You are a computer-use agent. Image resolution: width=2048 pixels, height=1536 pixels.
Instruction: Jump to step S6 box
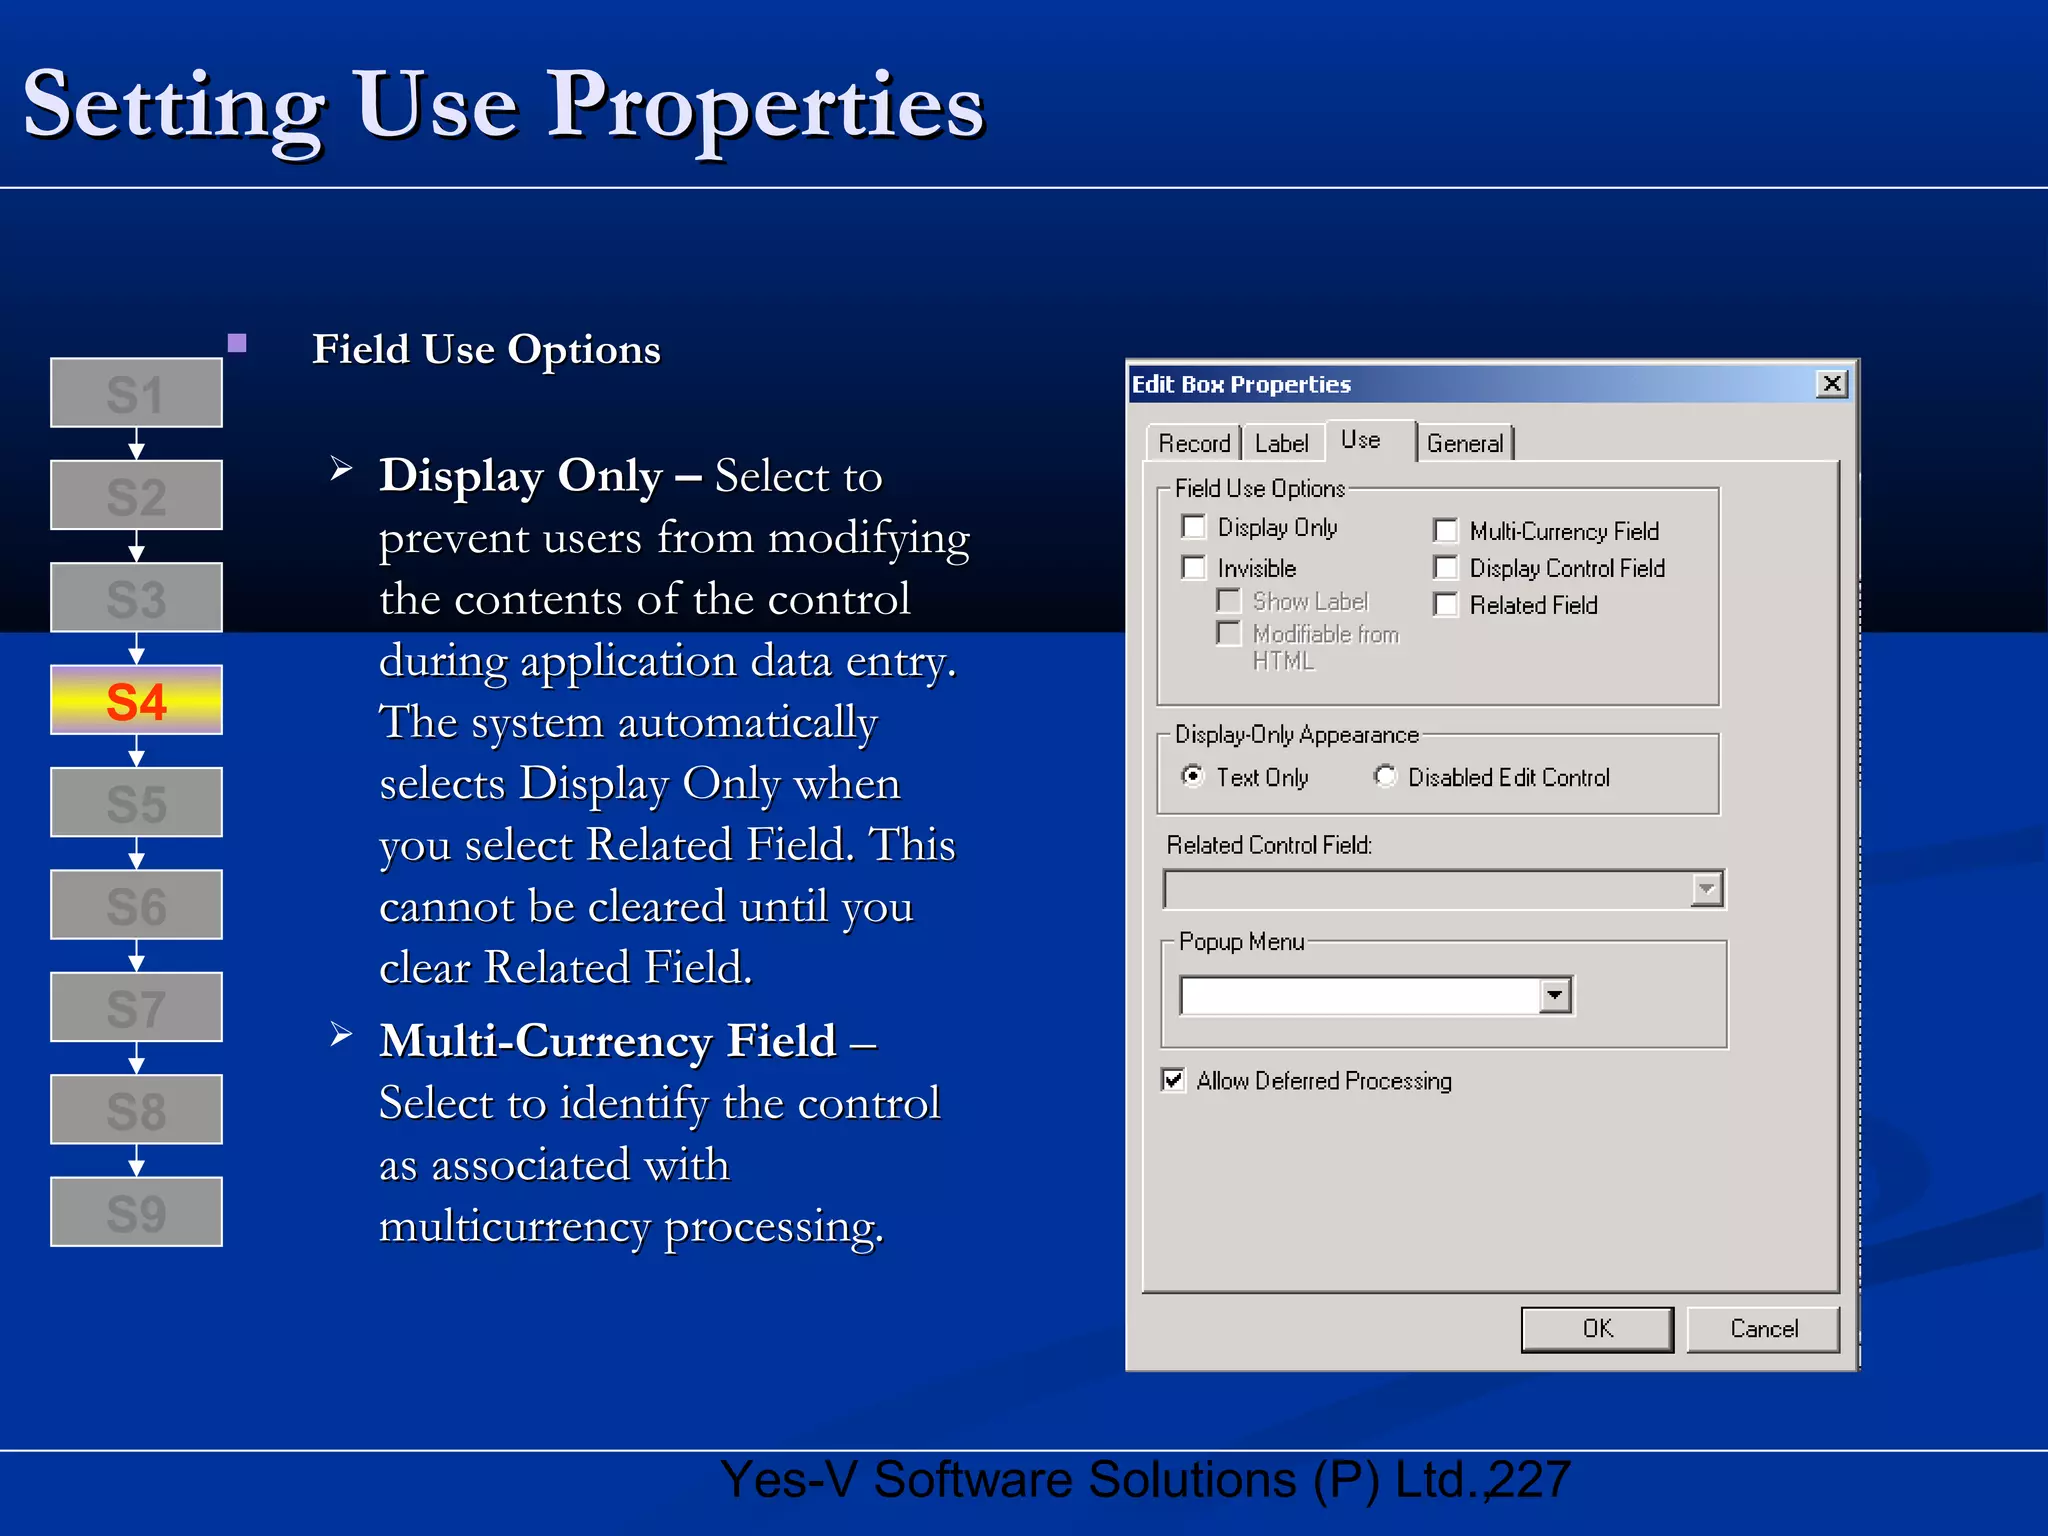click(137, 905)
